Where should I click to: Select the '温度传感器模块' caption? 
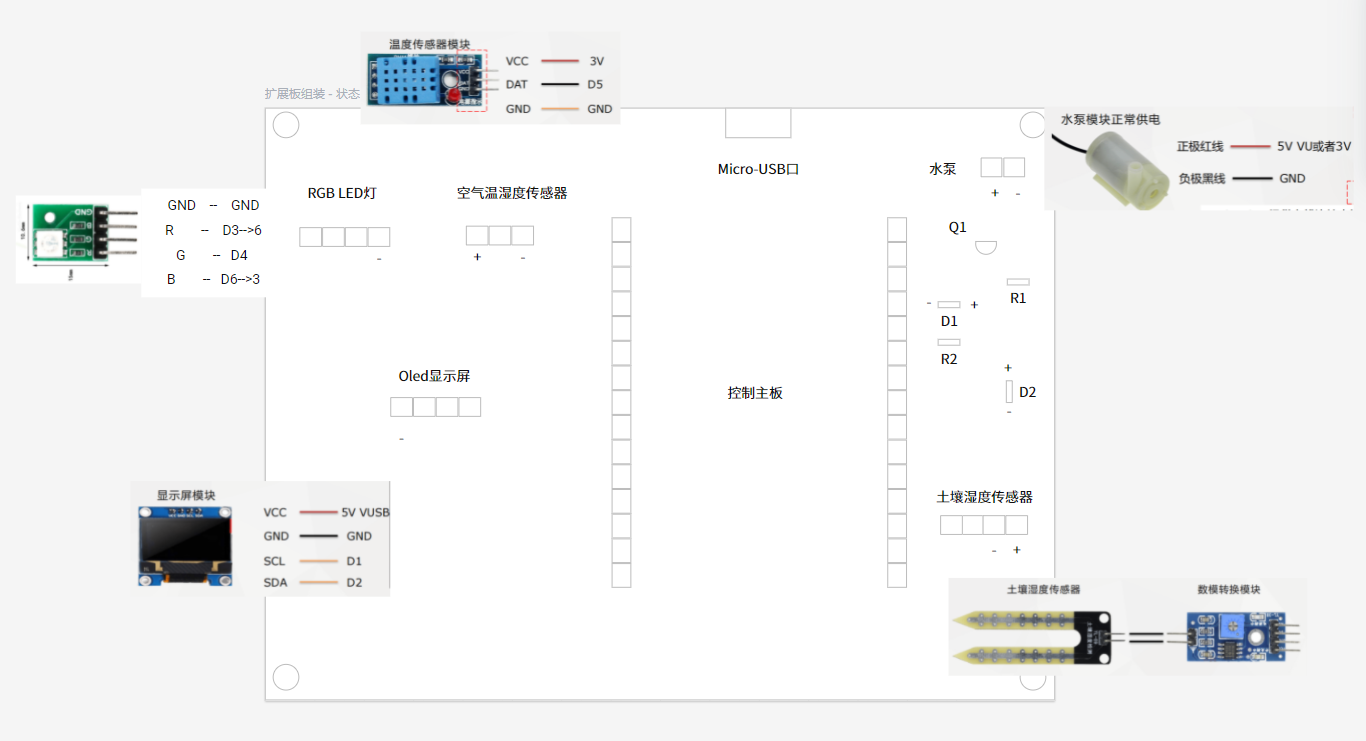(x=429, y=44)
